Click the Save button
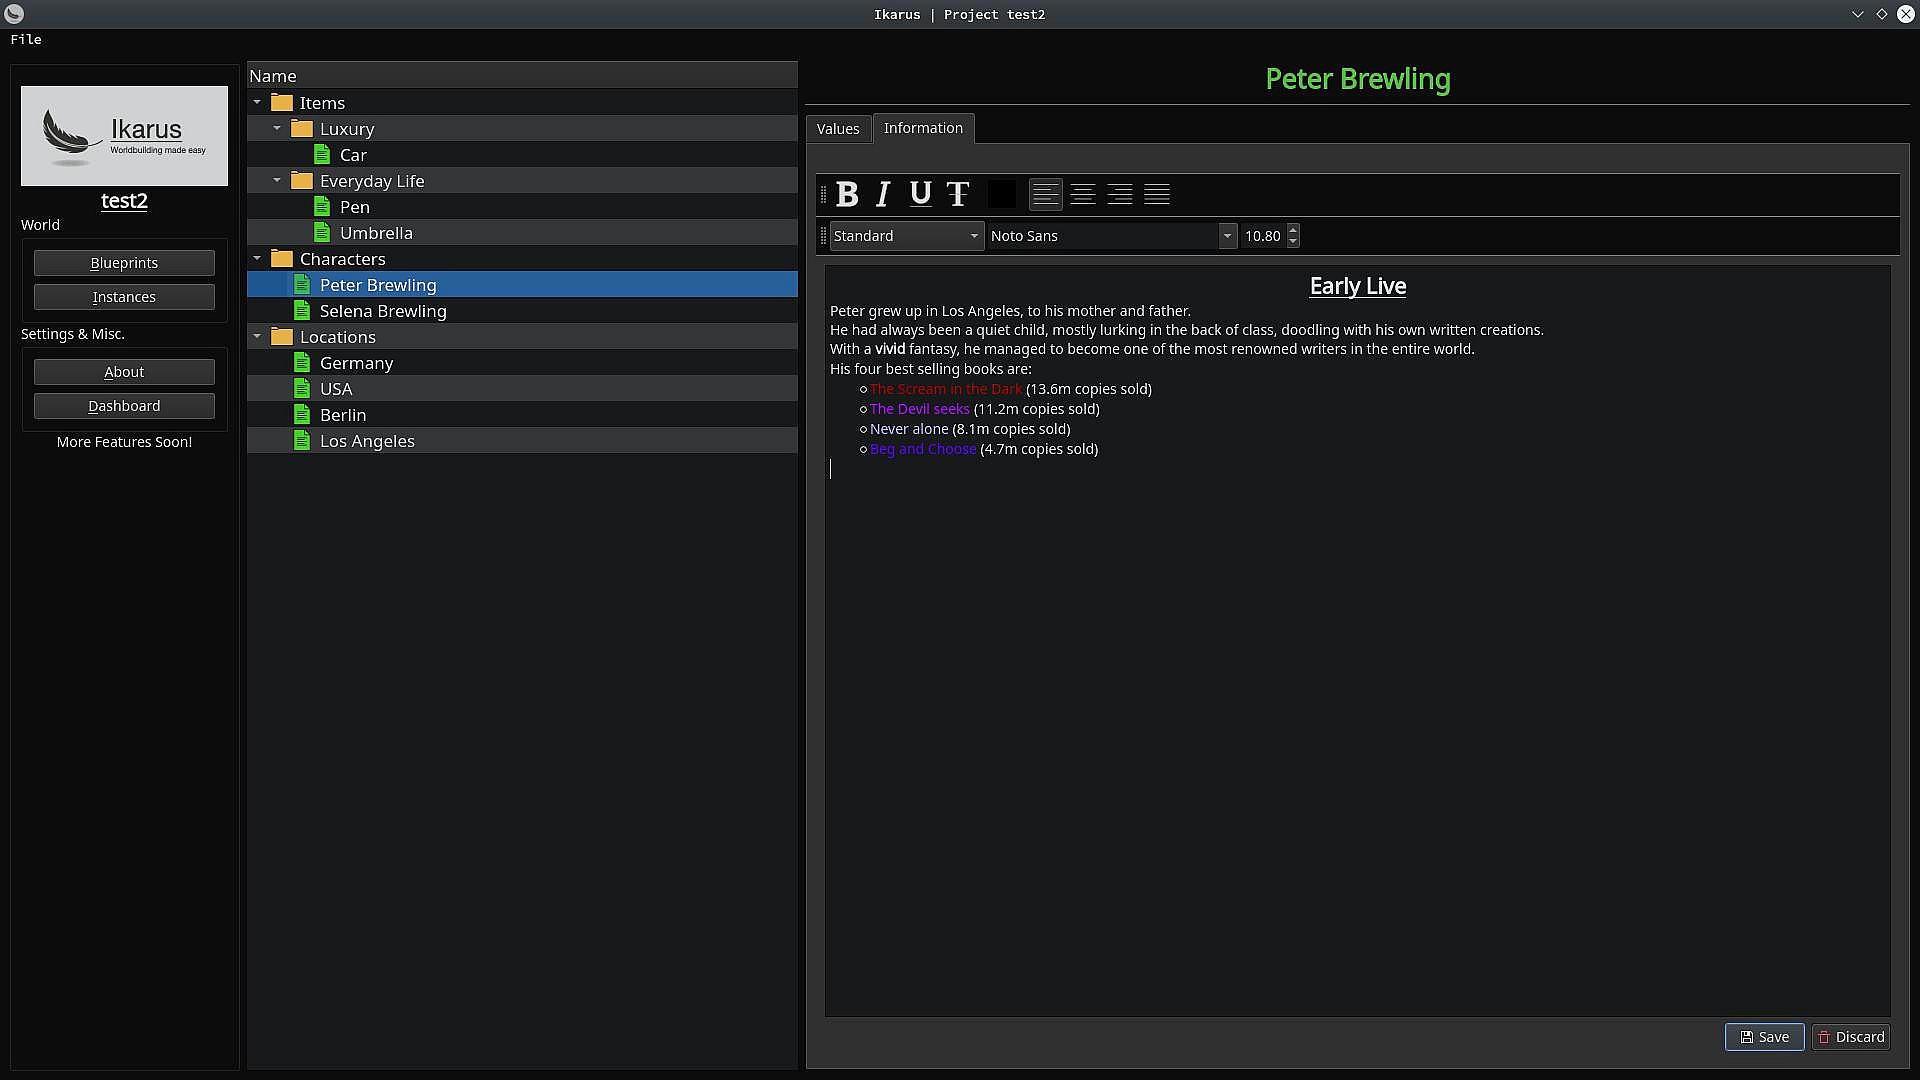The image size is (1920, 1080). click(x=1764, y=1037)
